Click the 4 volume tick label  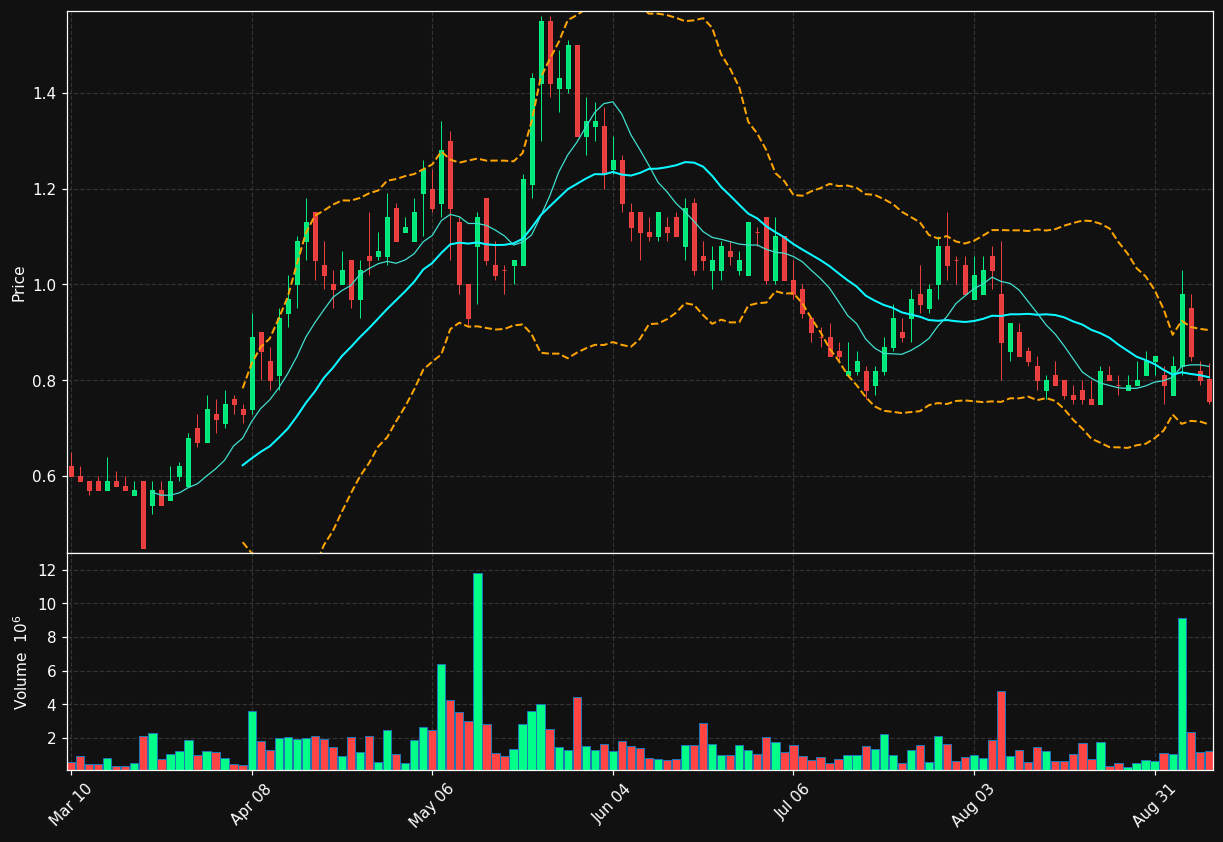[53, 705]
